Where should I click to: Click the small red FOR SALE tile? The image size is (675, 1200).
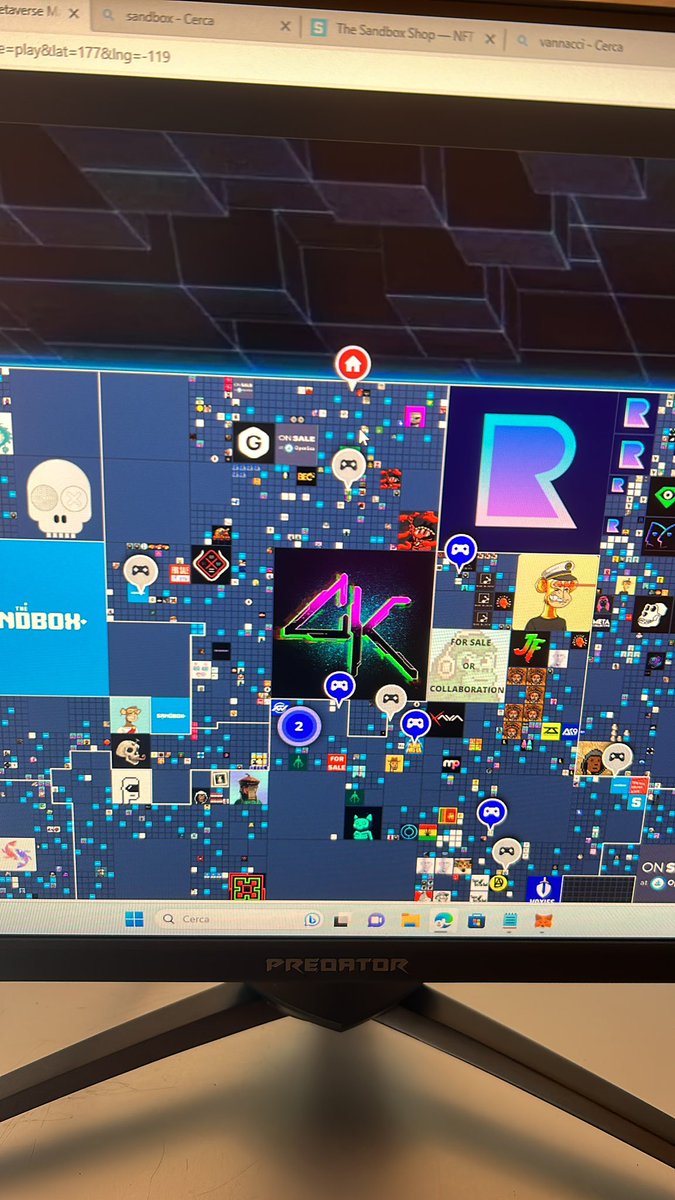337,763
